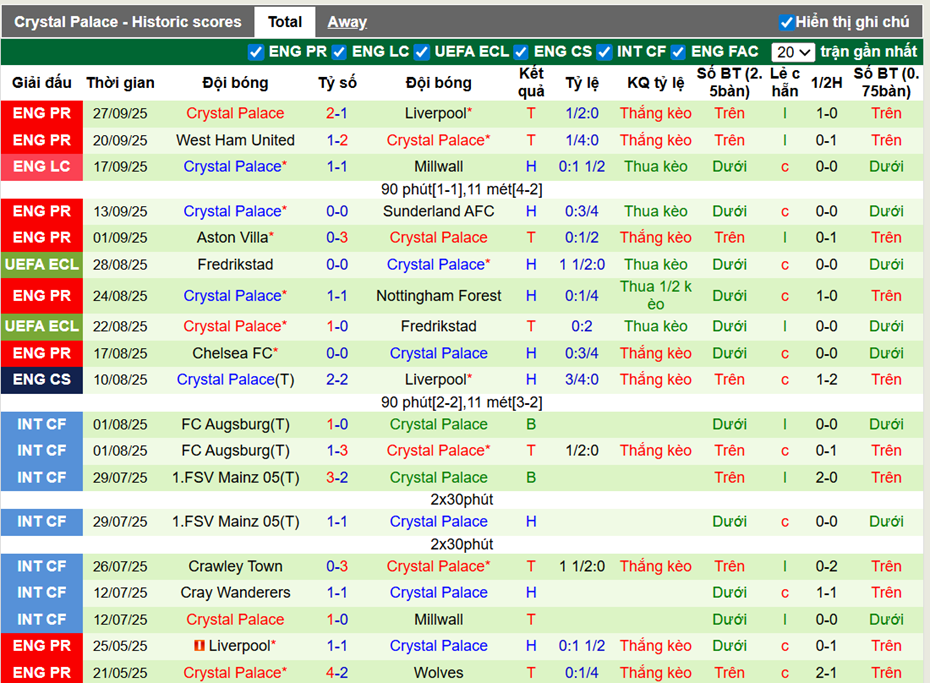930x683 pixels.
Task: Open the 20 recent matches dropdown
Action: pos(793,52)
